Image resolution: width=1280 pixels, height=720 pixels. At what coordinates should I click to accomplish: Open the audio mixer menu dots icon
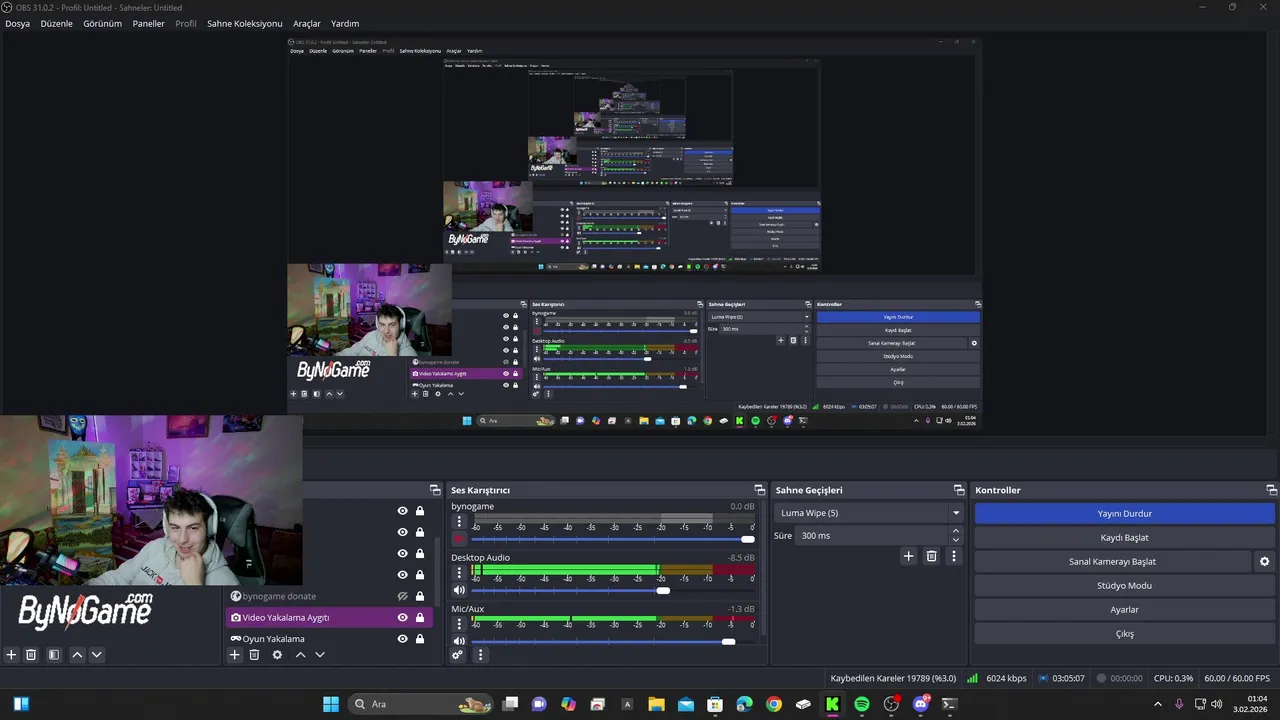point(480,655)
